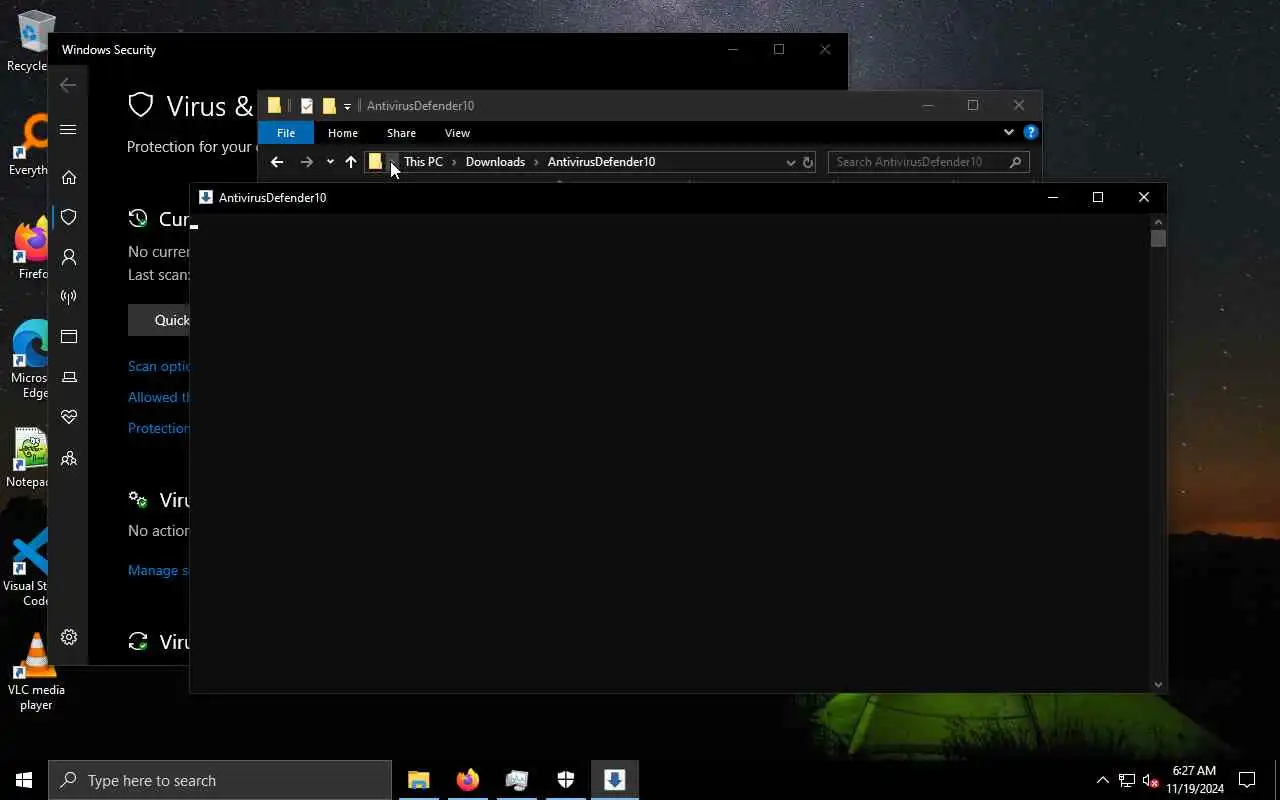Open the Share ribbon tab in Explorer
The width and height of the screenshot is (1280, 800).
401,133
